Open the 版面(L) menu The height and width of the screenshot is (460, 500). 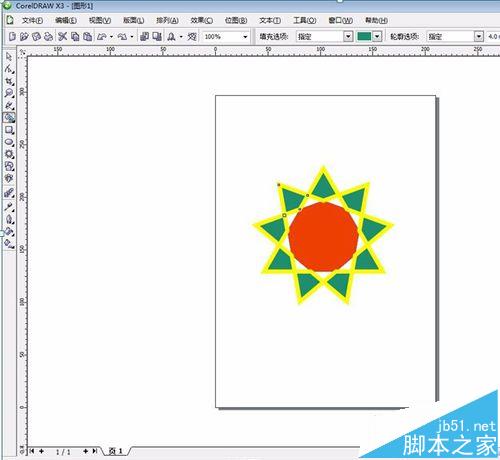134,20
